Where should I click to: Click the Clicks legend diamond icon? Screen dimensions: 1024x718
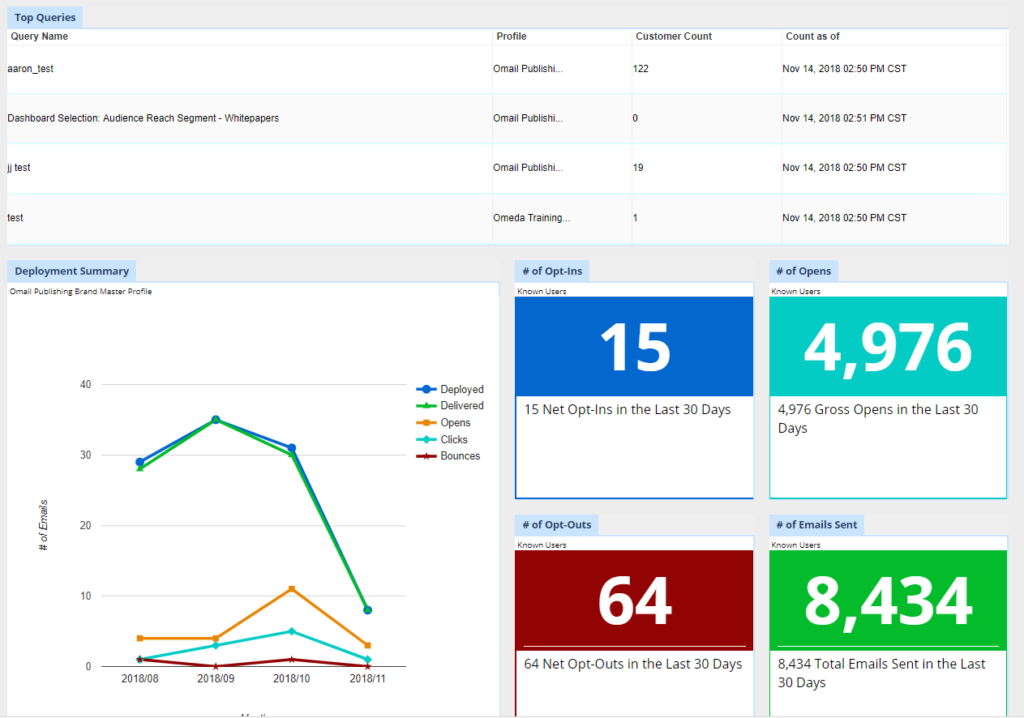pos(427,439)
